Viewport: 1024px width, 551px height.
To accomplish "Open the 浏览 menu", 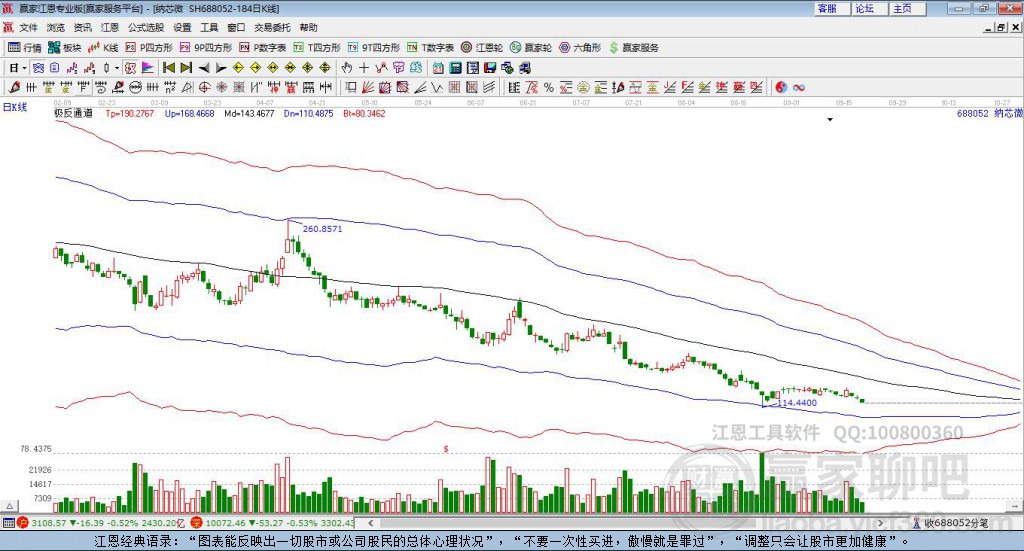I will pyautogui.click(x=56, y=27).
